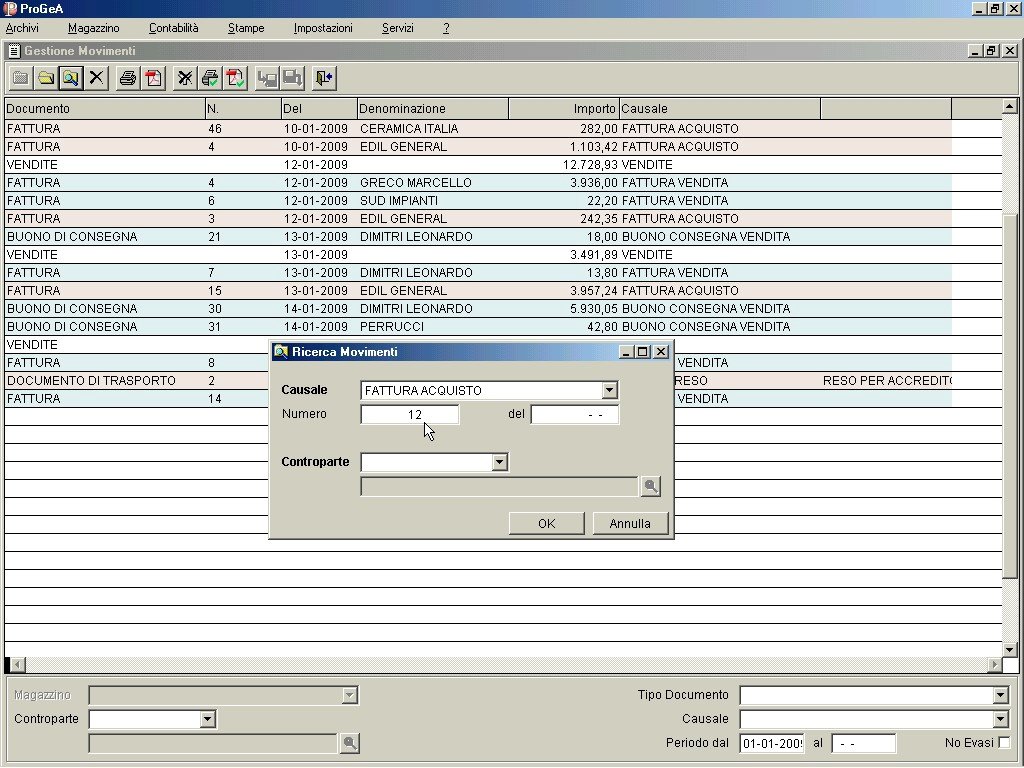Sort by the Documento column header

click(104, 108)
